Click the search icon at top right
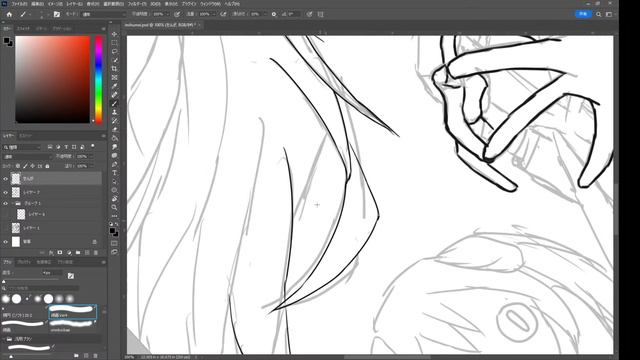 click(599, 14)
